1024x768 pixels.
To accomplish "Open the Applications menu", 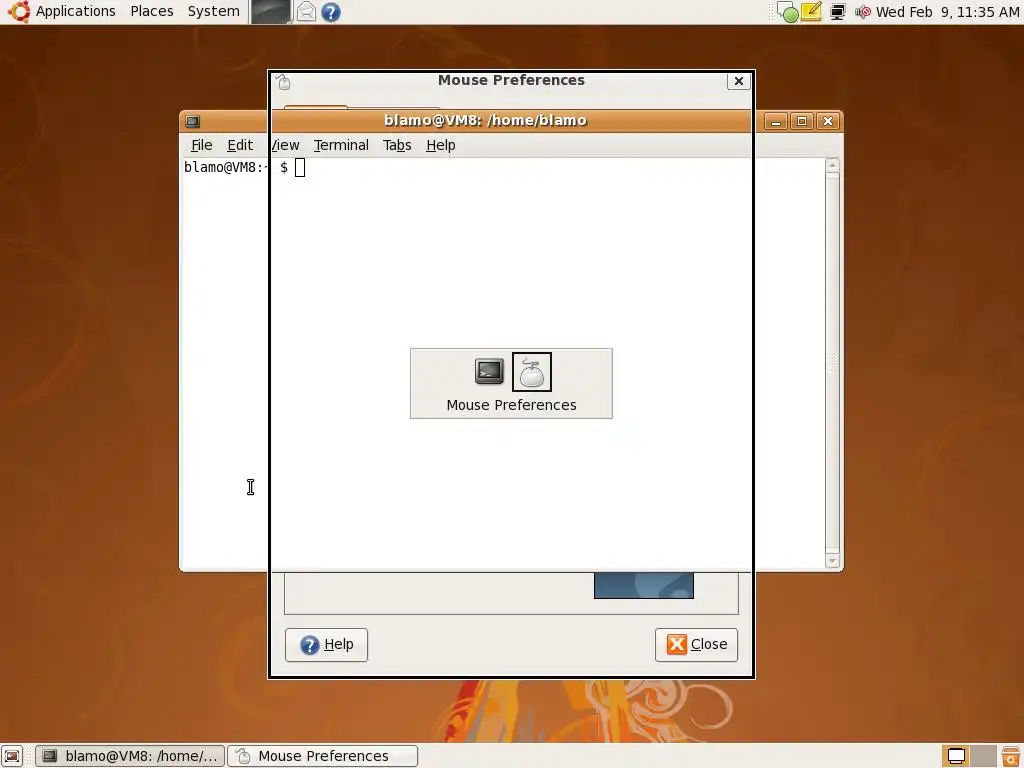I will (x=75, y=11).
